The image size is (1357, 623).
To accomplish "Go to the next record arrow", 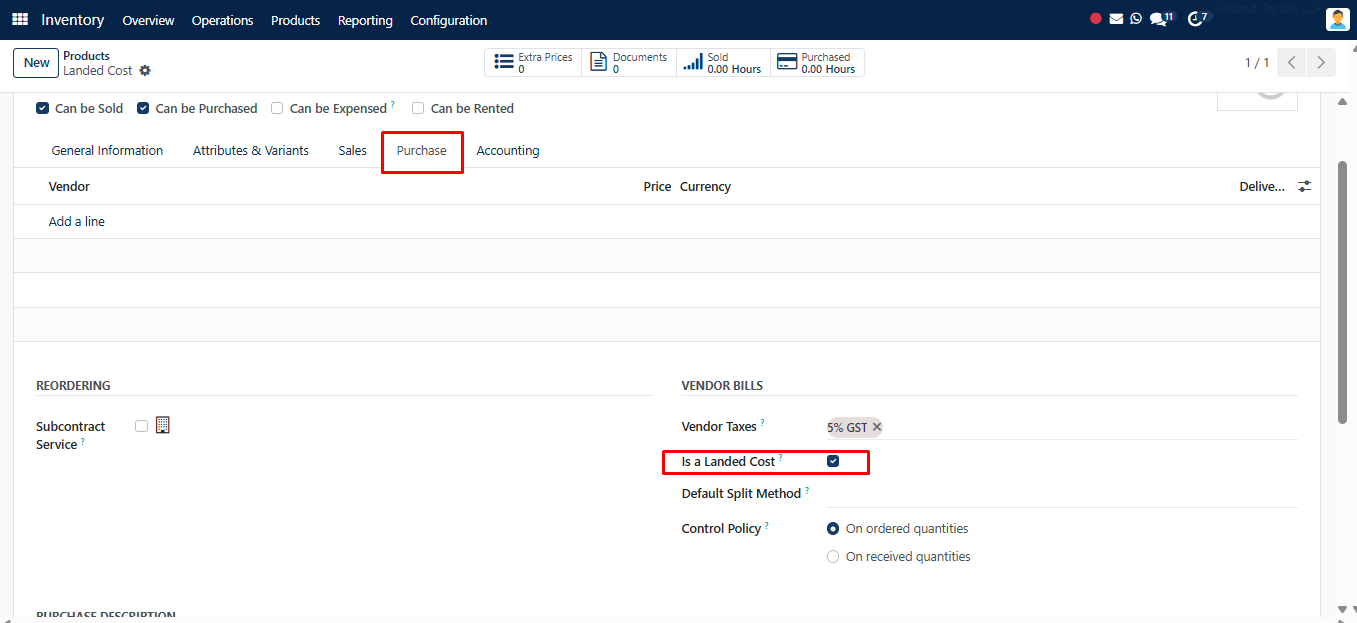I will tap(1322, 62).
